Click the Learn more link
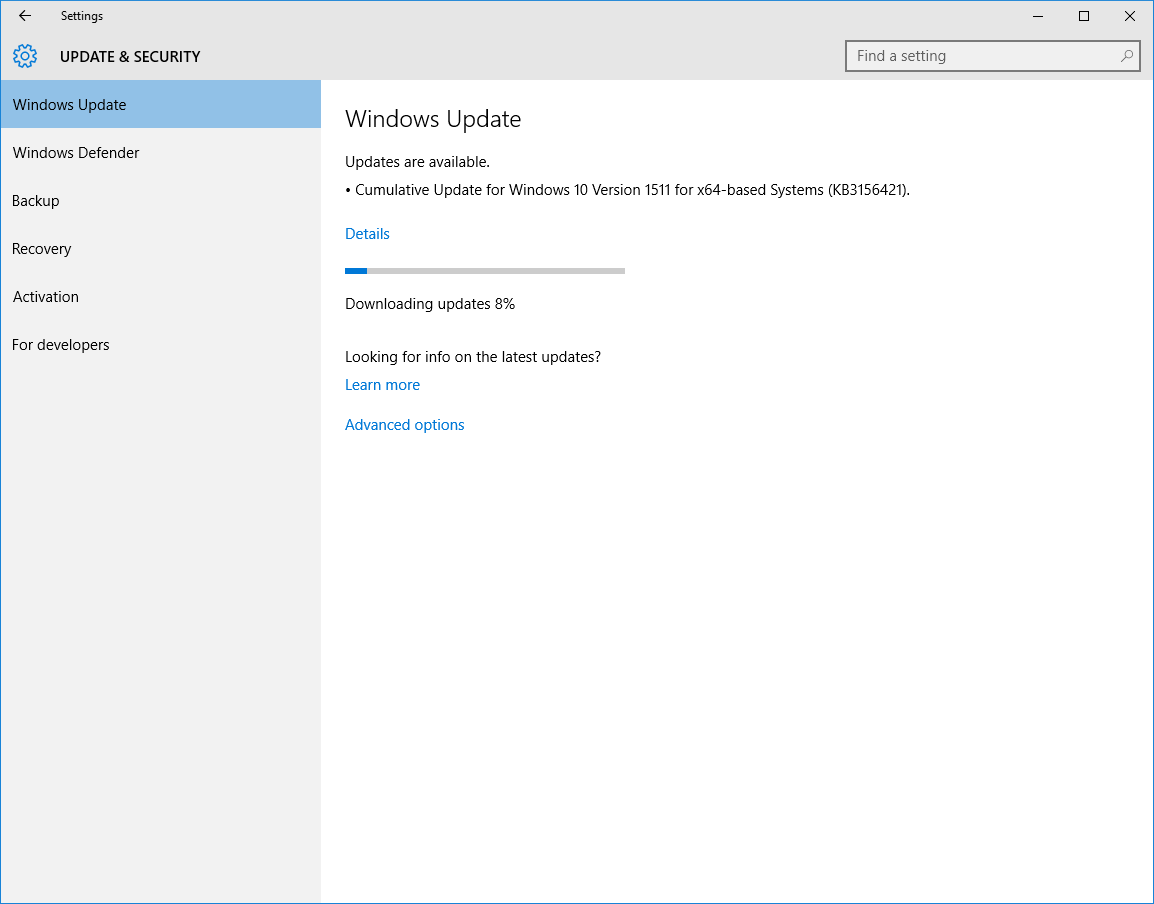Screen dimensions: 1154x904 click(x=382, y=385)
